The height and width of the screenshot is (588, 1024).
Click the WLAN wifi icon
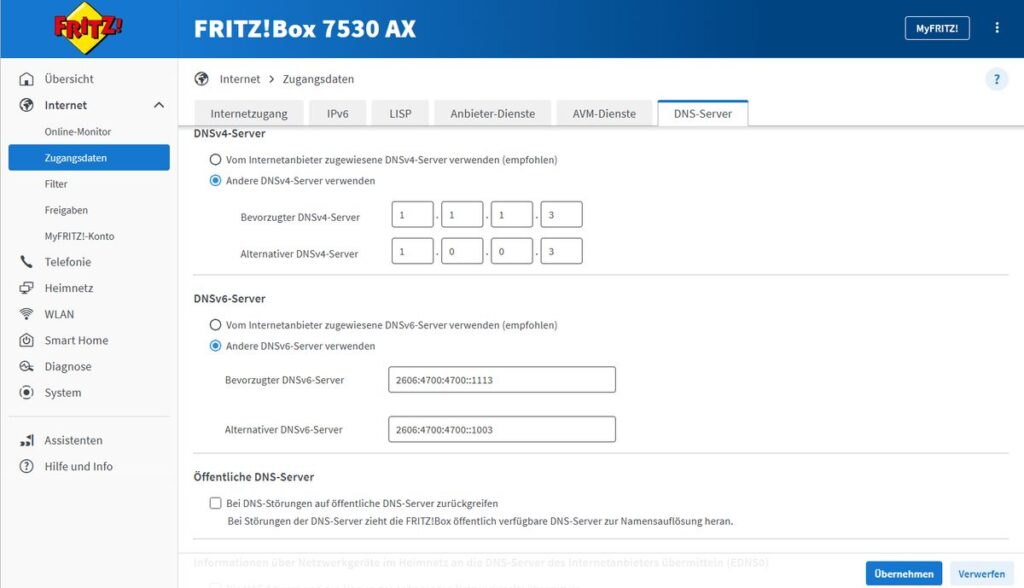tap(26, 314)
